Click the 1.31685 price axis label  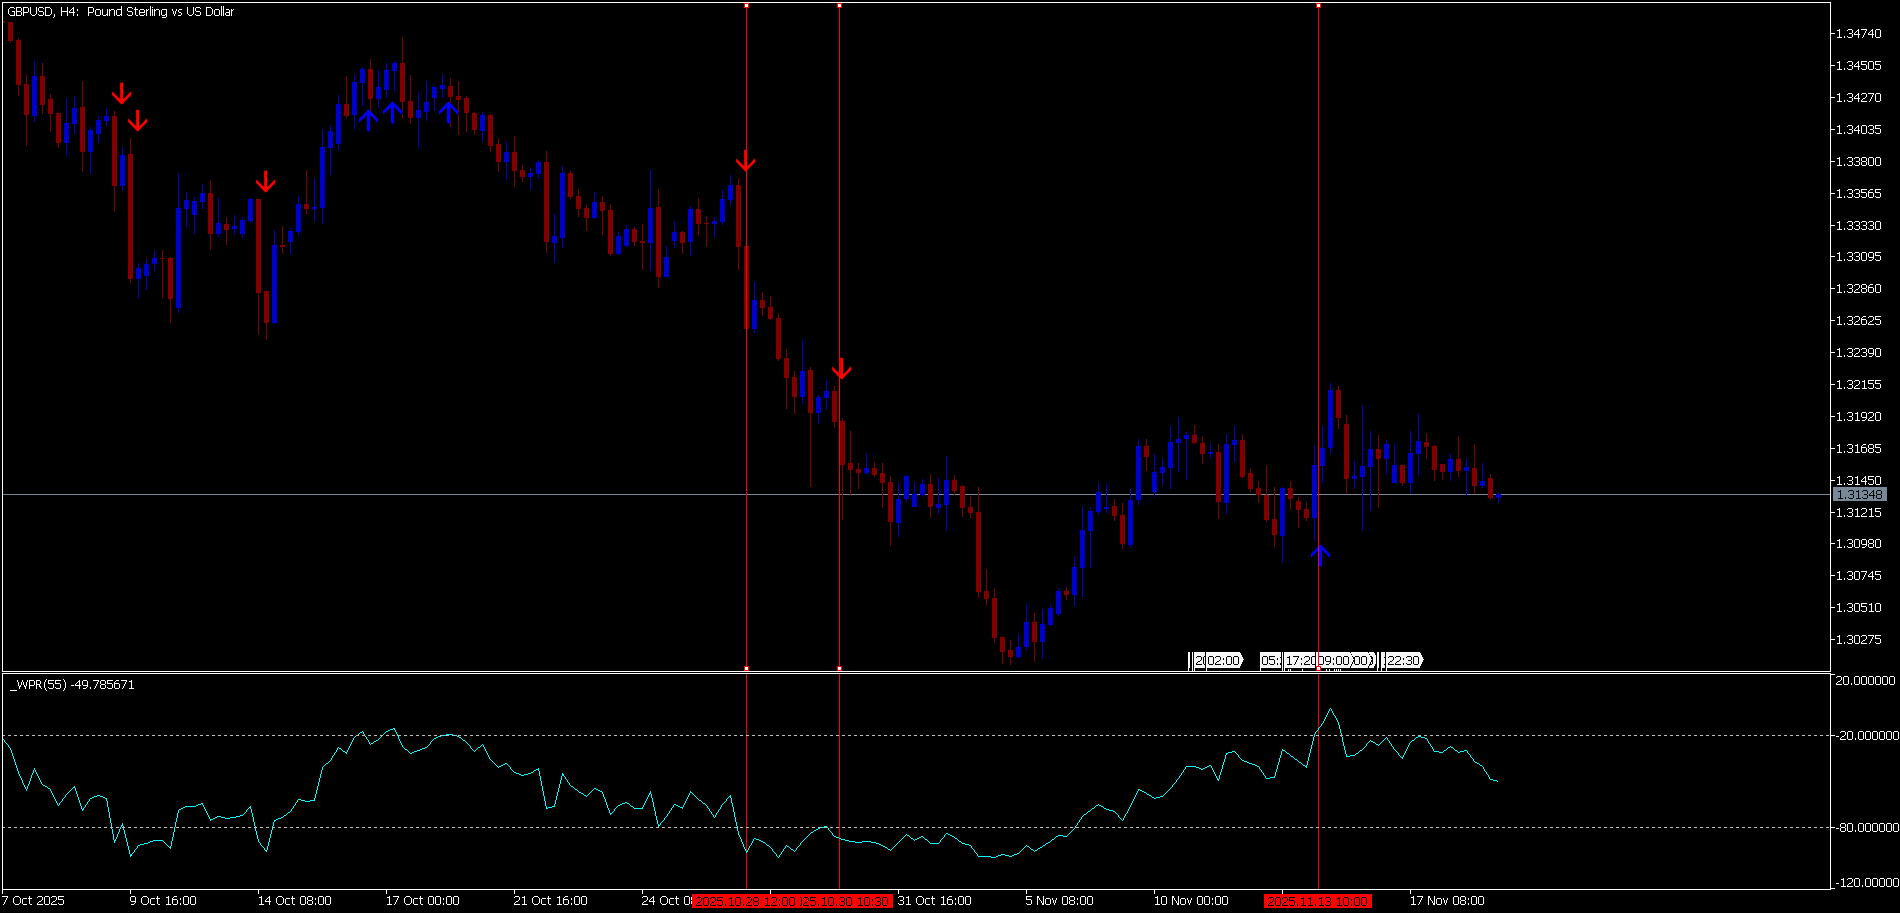tap(1859, 449)
